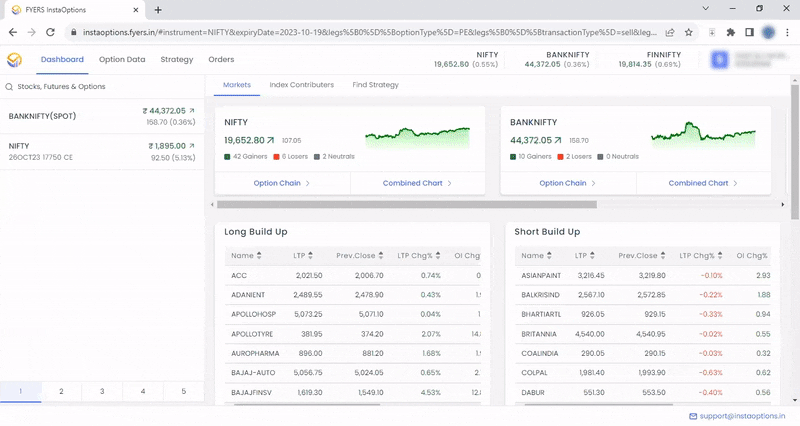Open the browser three-dot menu
Screen dimensions: 800x426
tap(787, 32)
